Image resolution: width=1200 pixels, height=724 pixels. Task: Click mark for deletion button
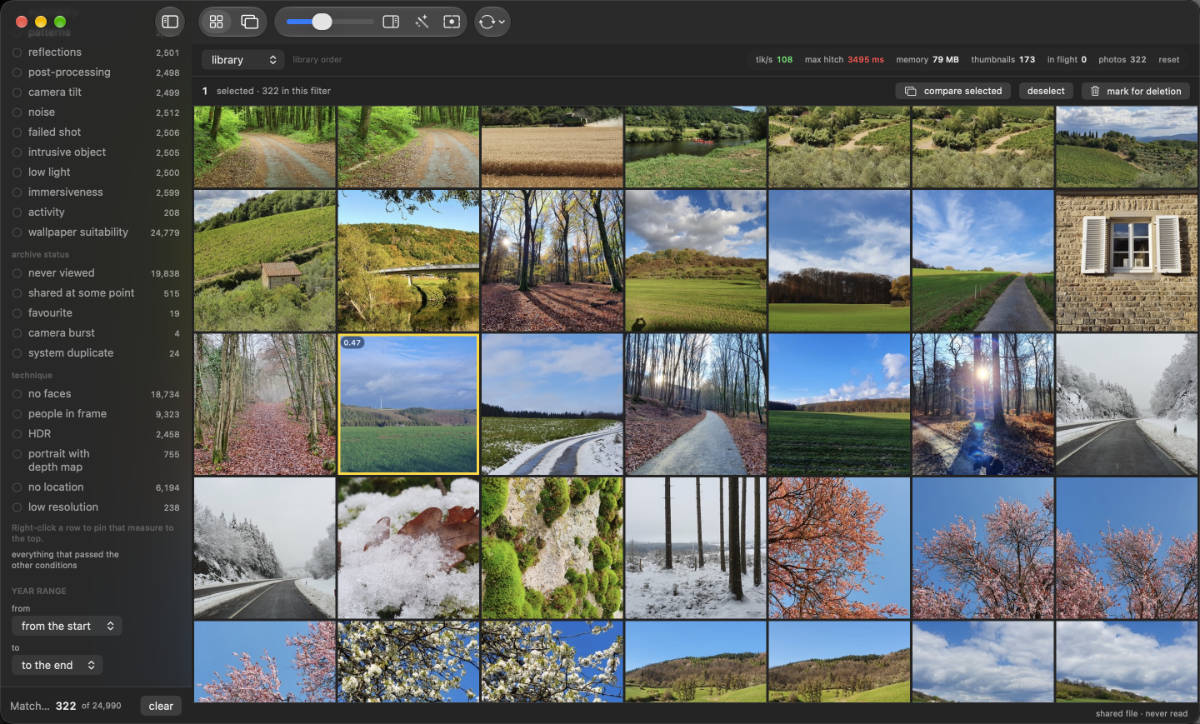[1135, 91]
